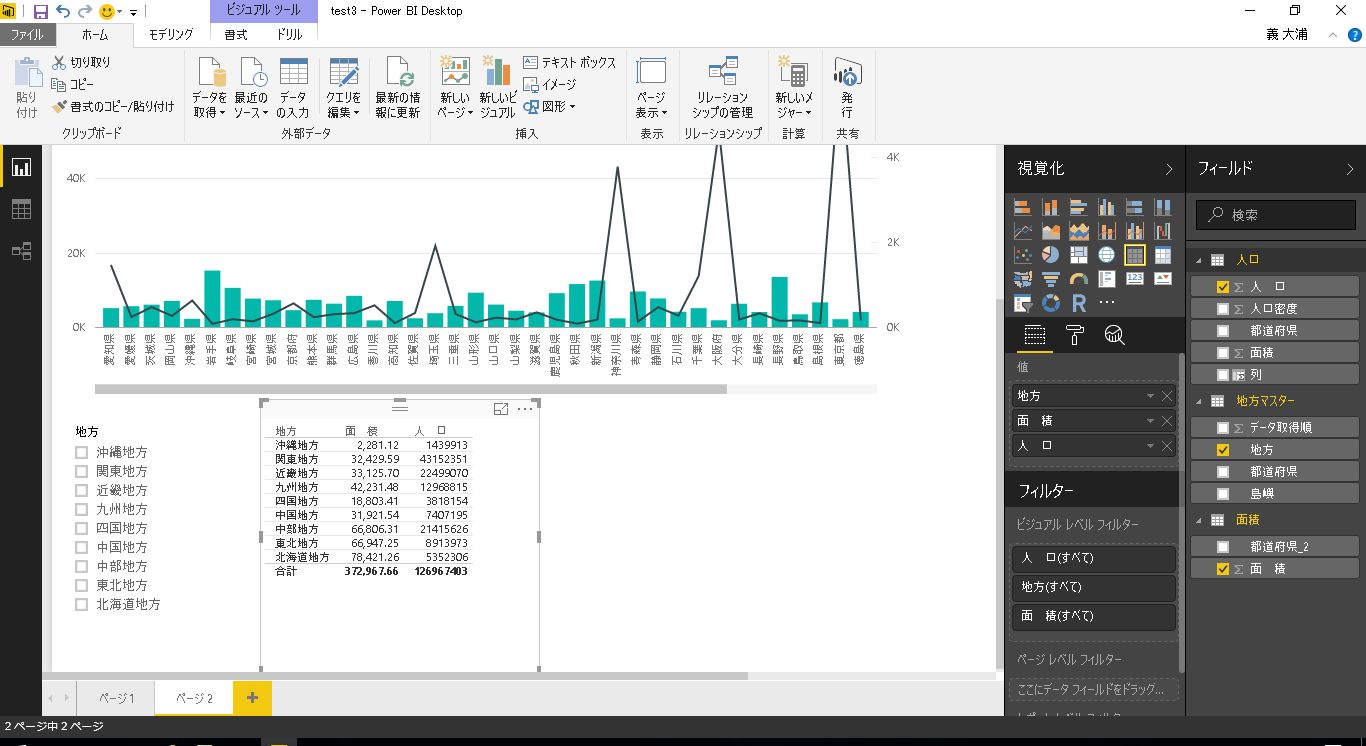
Task: Collapse the 視覚化 pane with chevron
Action: coord(1168,169)
